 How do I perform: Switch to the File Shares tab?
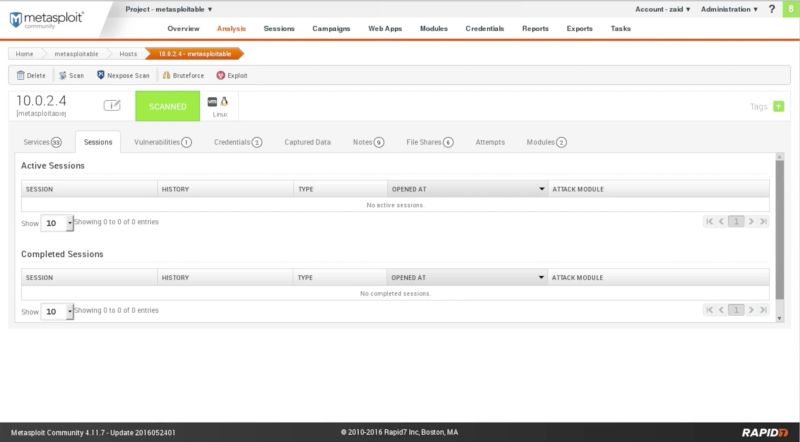[x=430, y=142]
